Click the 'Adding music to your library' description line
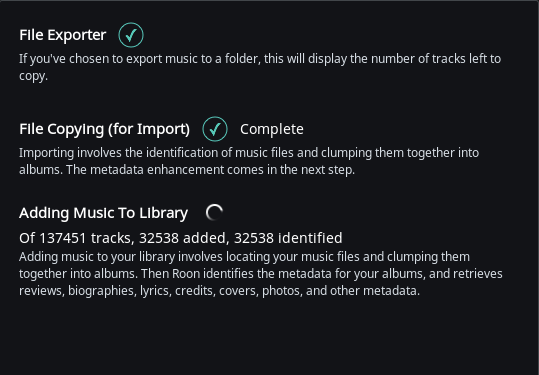The width and height of the screenshot is (539, 375). pyautogui.click(x=244, y=257)
